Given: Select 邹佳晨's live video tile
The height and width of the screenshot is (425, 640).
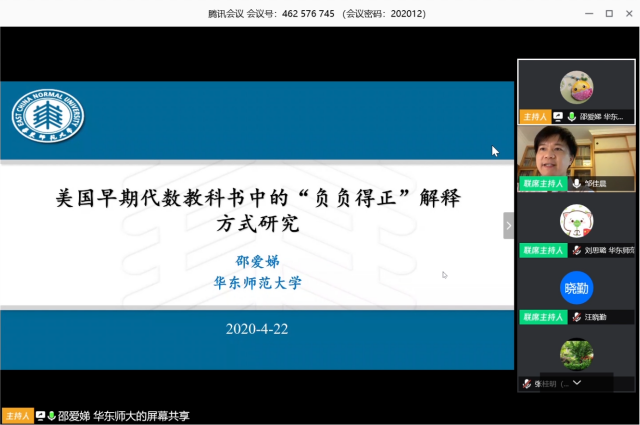Looking at the screenshot, I should (576, 152).
